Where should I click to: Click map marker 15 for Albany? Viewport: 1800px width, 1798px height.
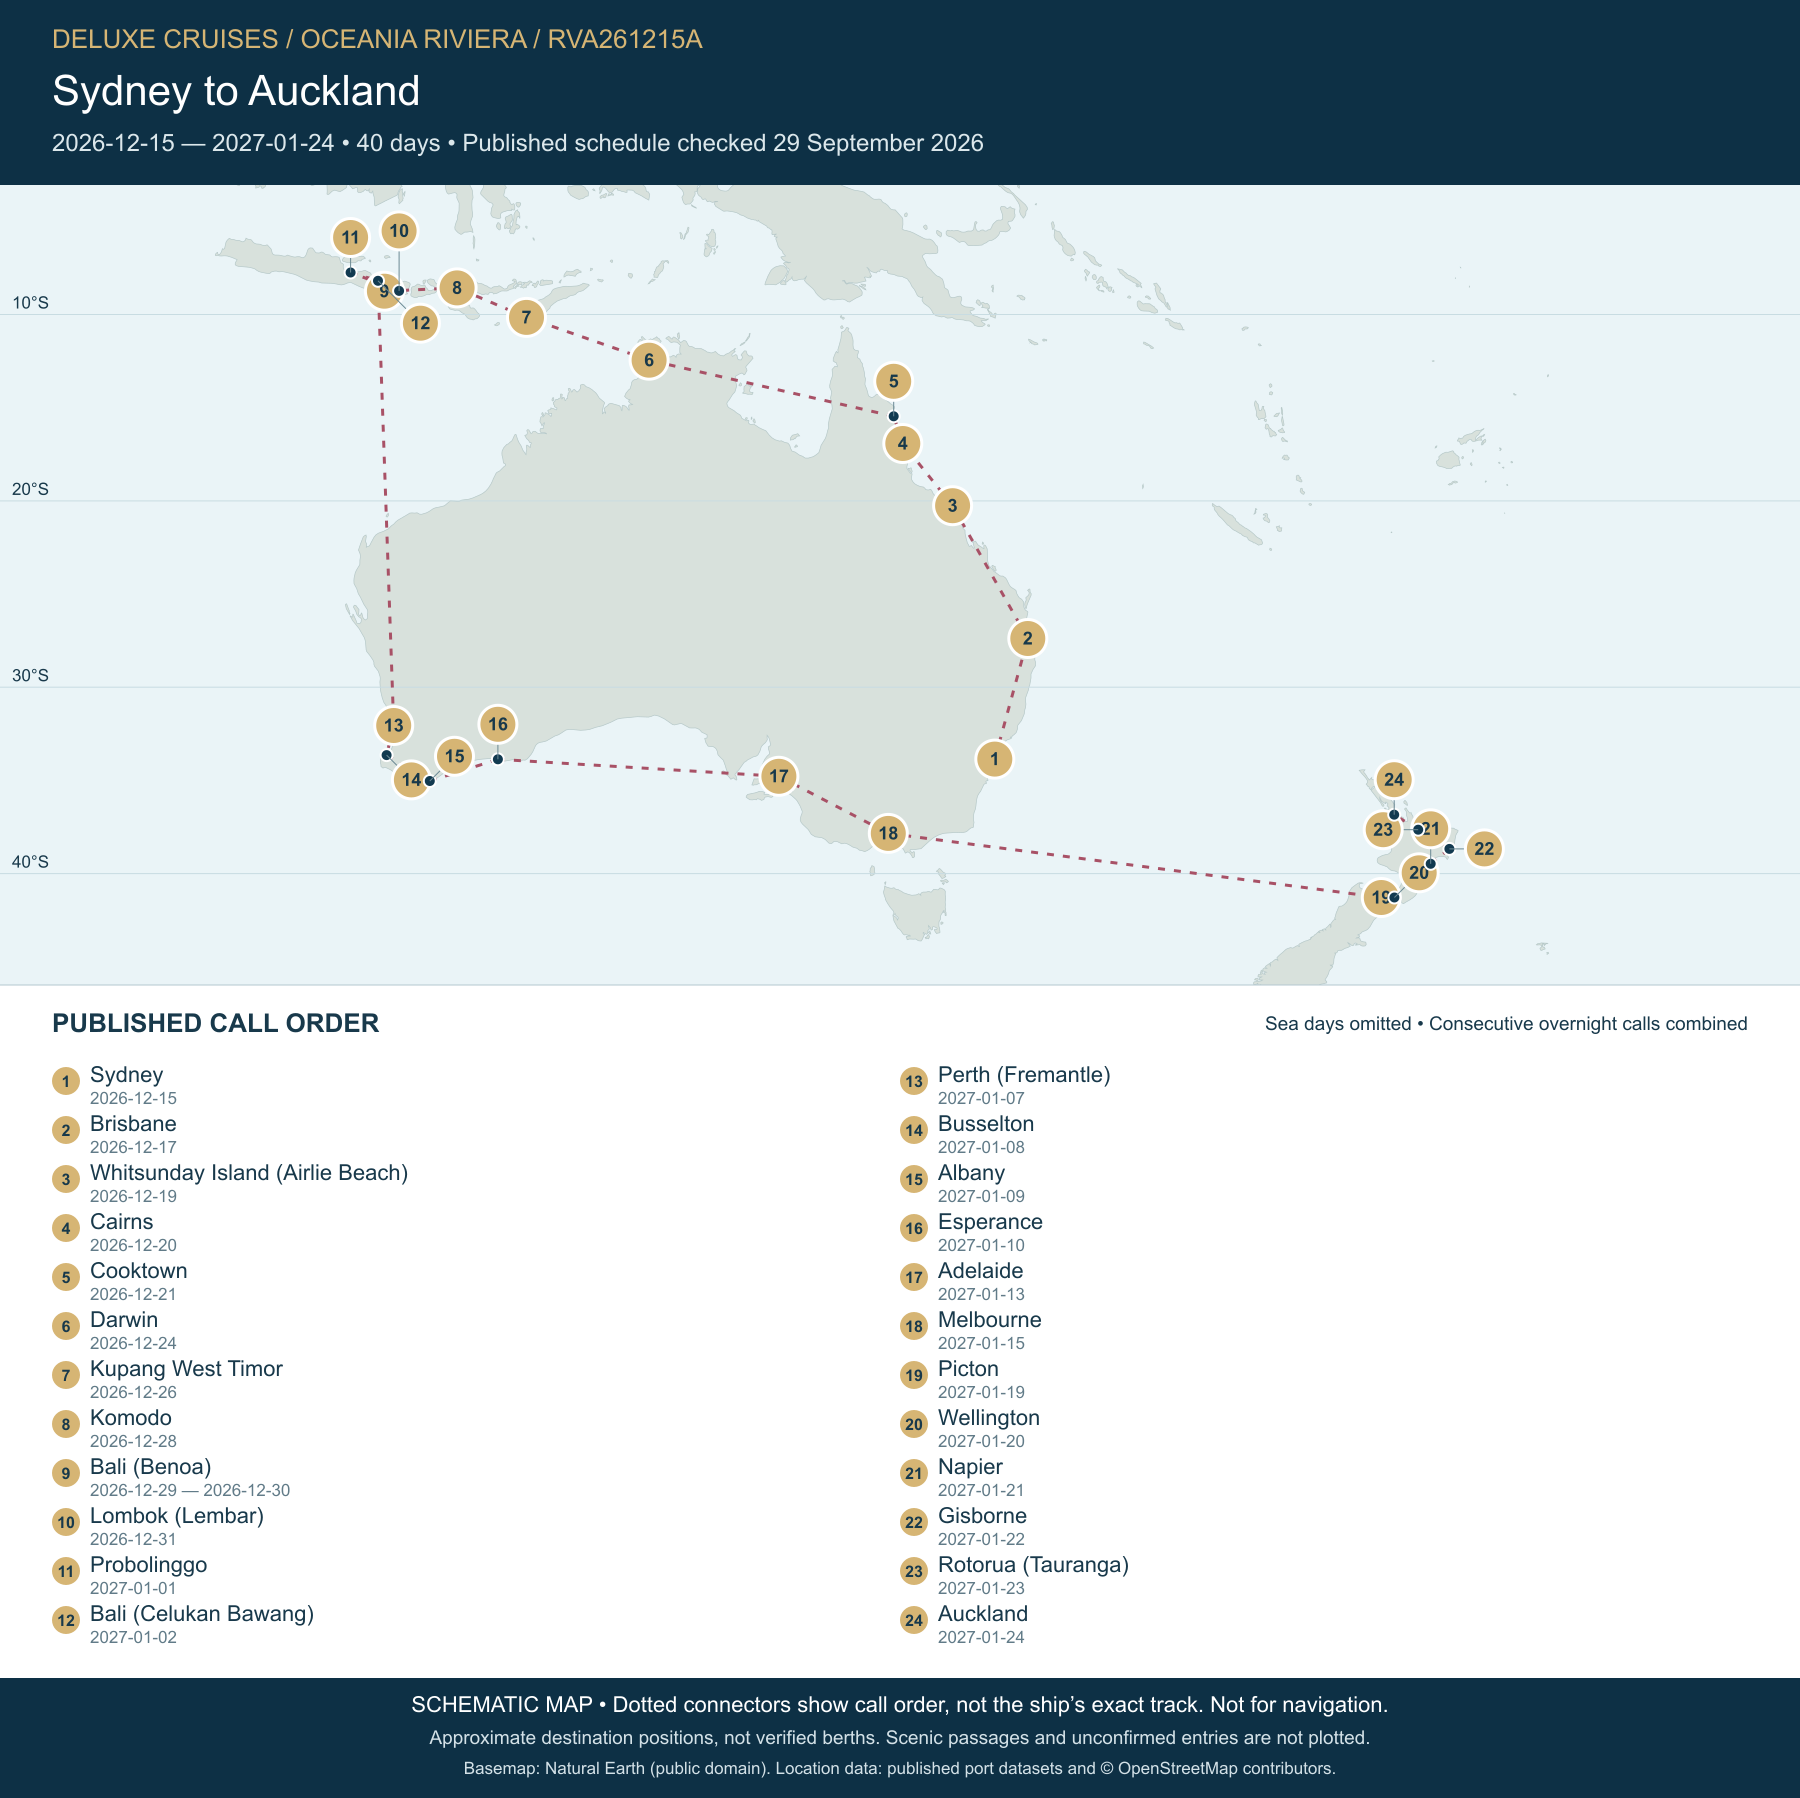(x=455, y=756)
